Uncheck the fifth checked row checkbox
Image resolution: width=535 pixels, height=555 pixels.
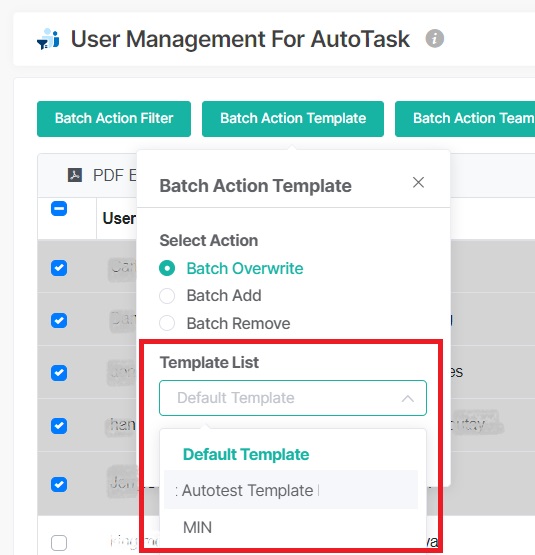[x=59, y=485]
